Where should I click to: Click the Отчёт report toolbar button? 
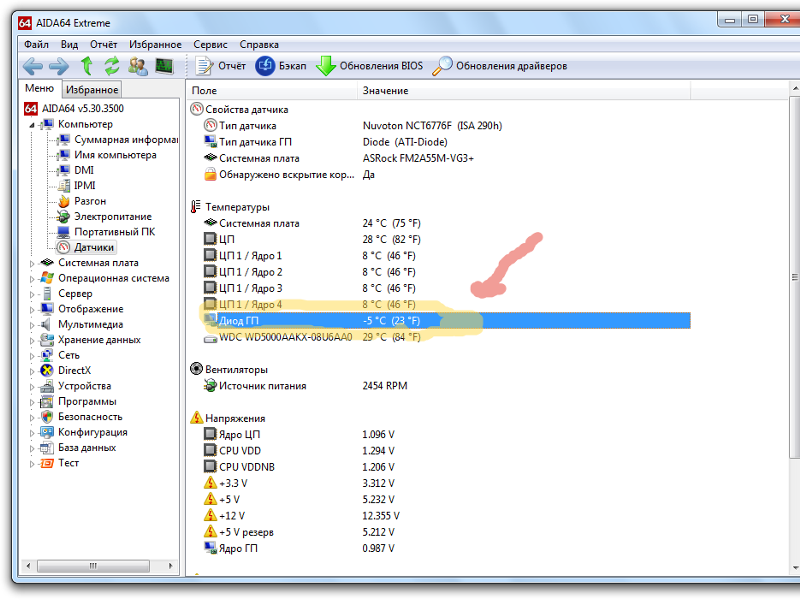pos(221,66)
